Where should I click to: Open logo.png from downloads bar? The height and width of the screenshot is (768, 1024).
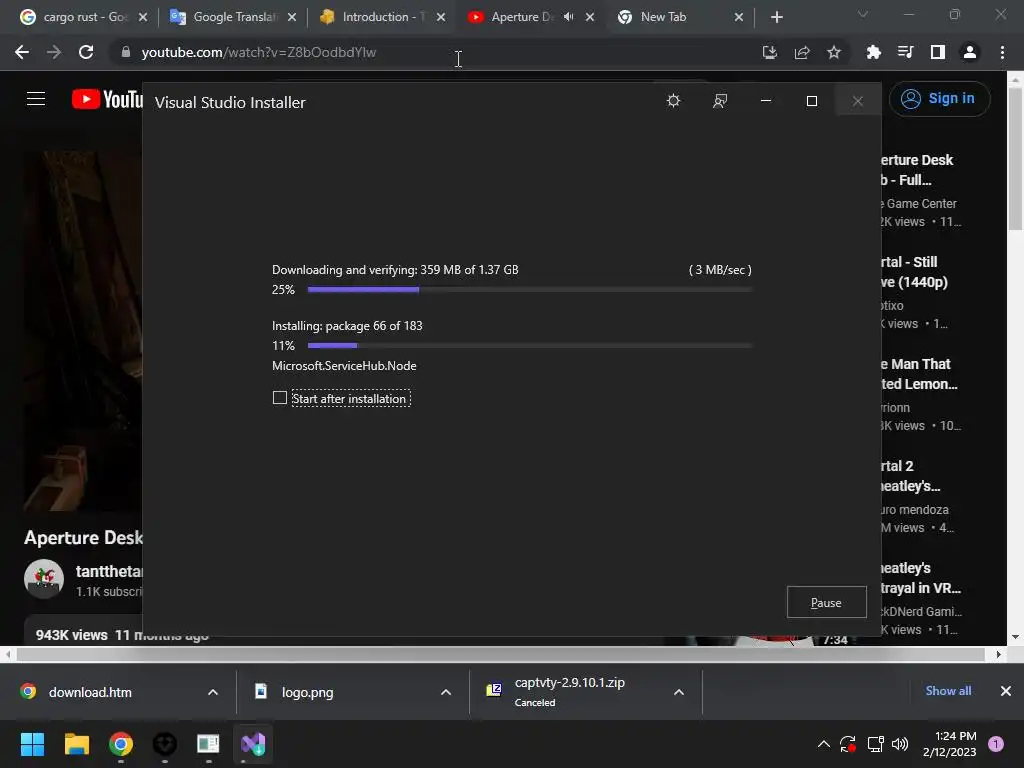[x=308, y=692]
